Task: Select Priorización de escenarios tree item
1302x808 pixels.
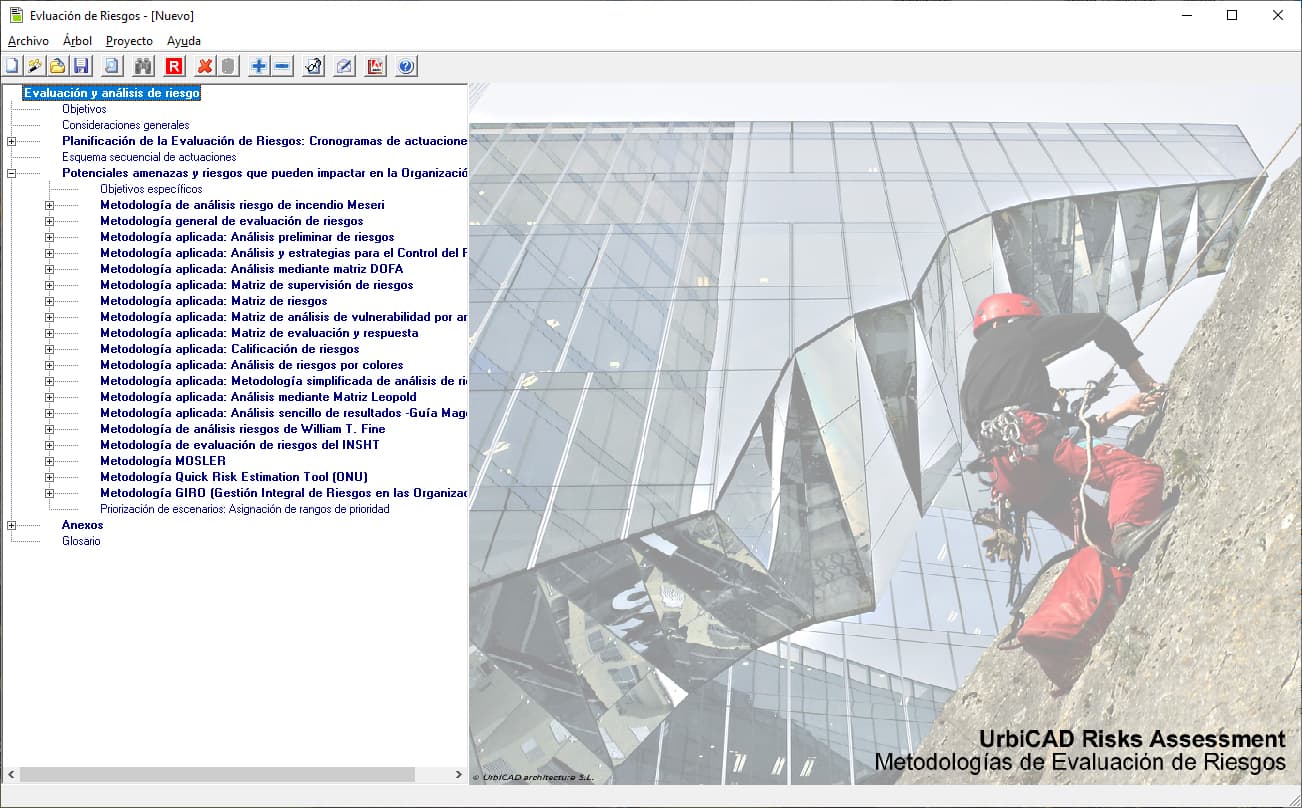Action: point(245,509)
